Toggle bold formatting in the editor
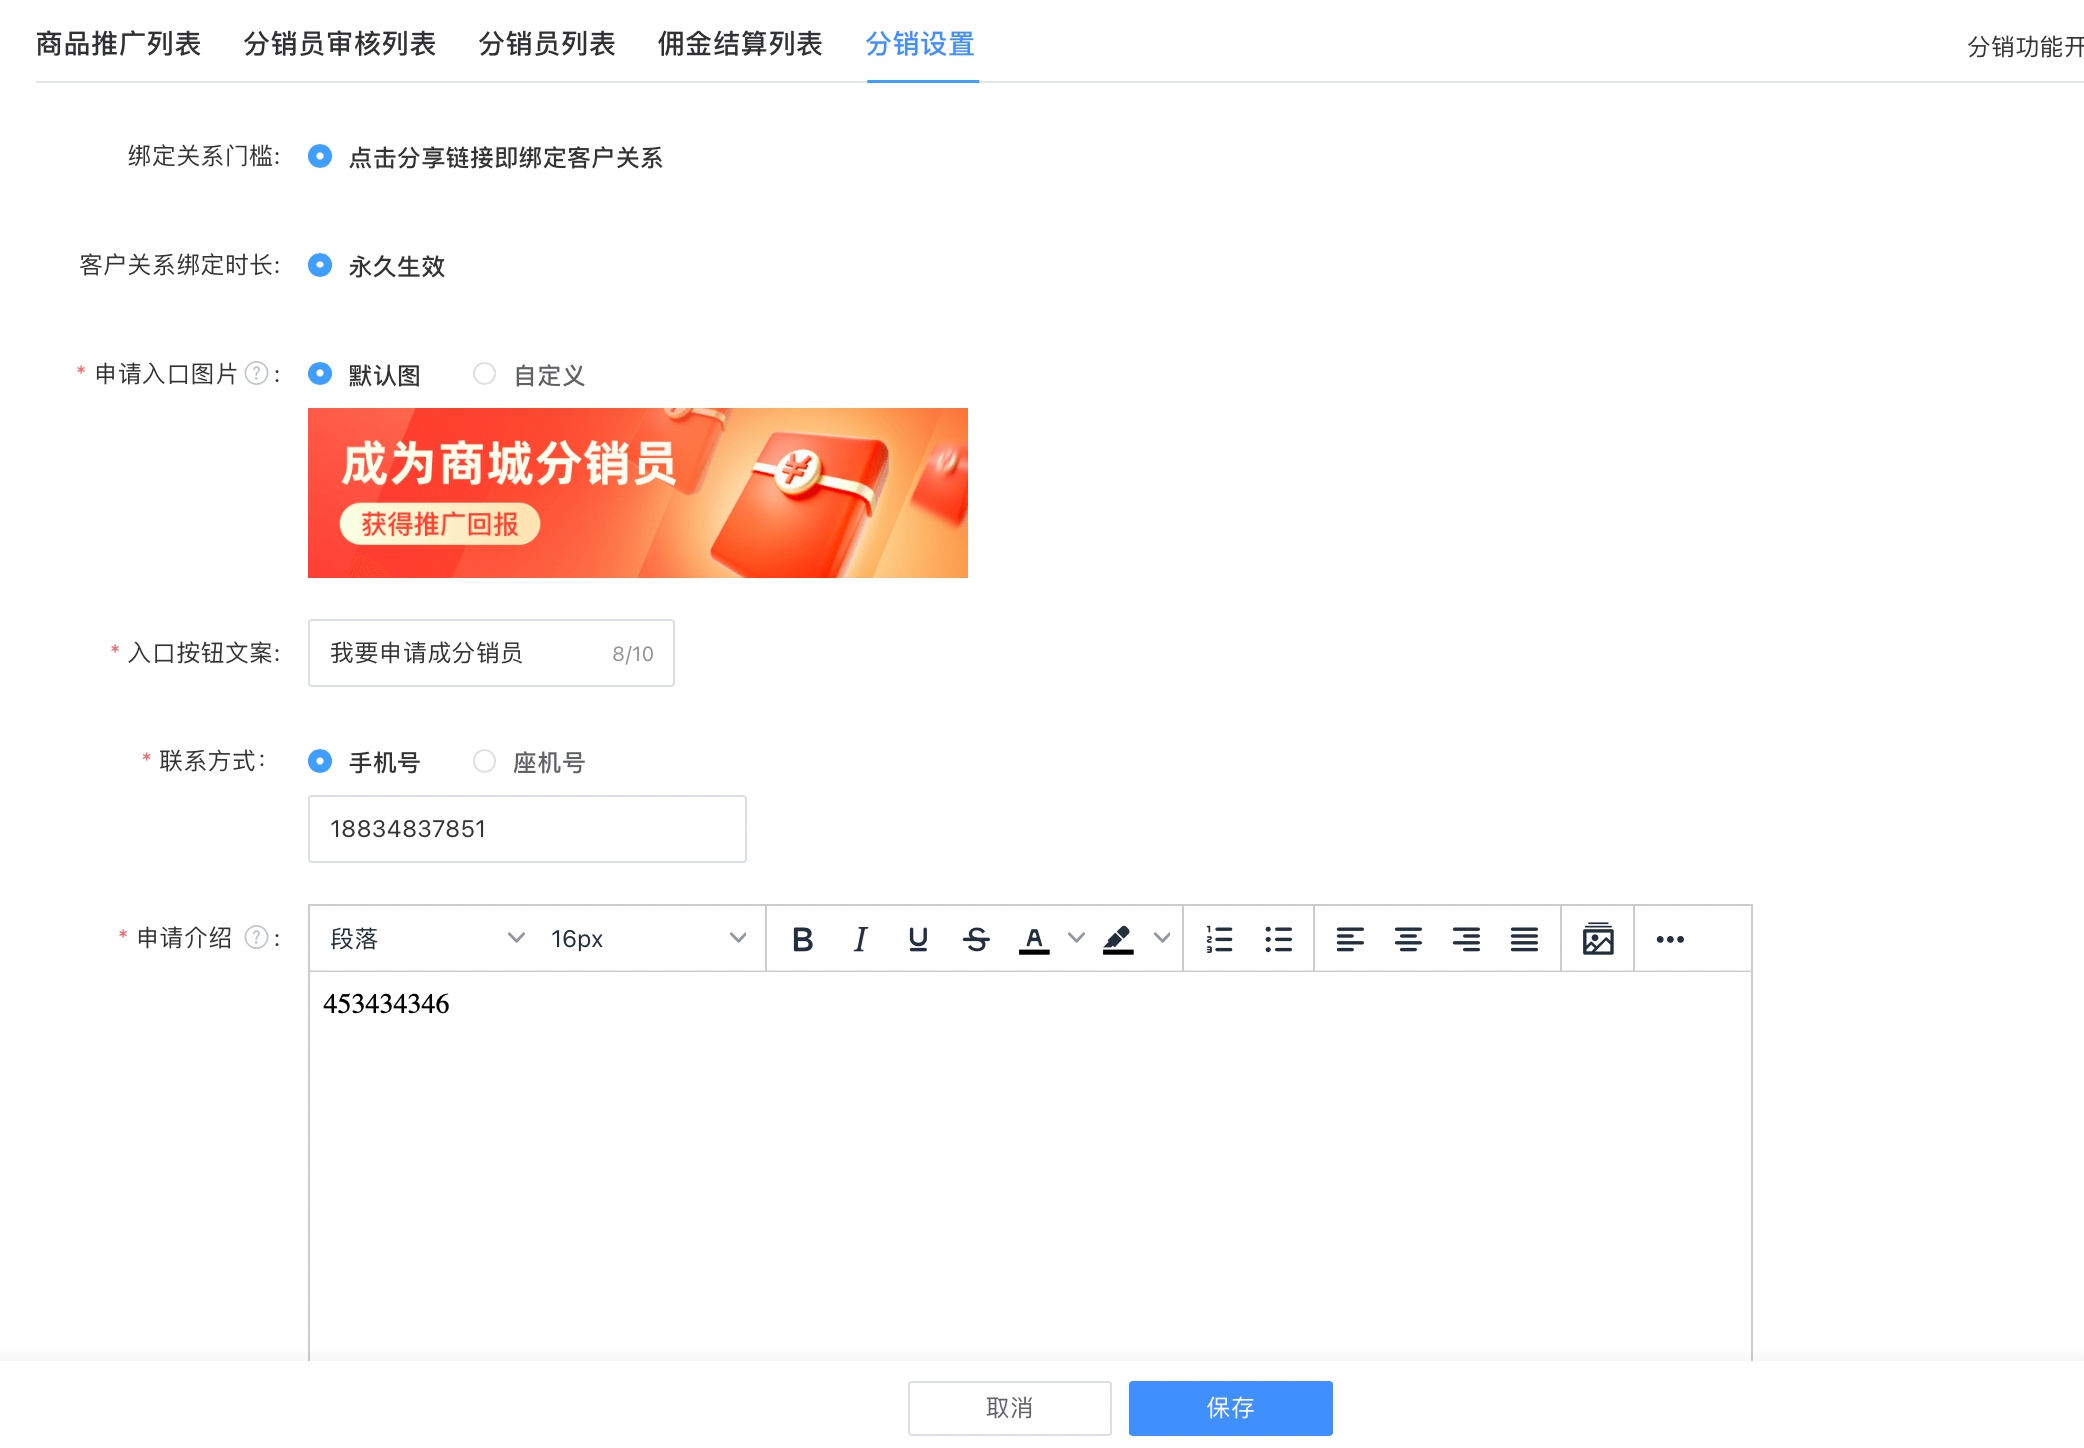Screen dimensions: 2084x1448 click(x=802, y=939)
